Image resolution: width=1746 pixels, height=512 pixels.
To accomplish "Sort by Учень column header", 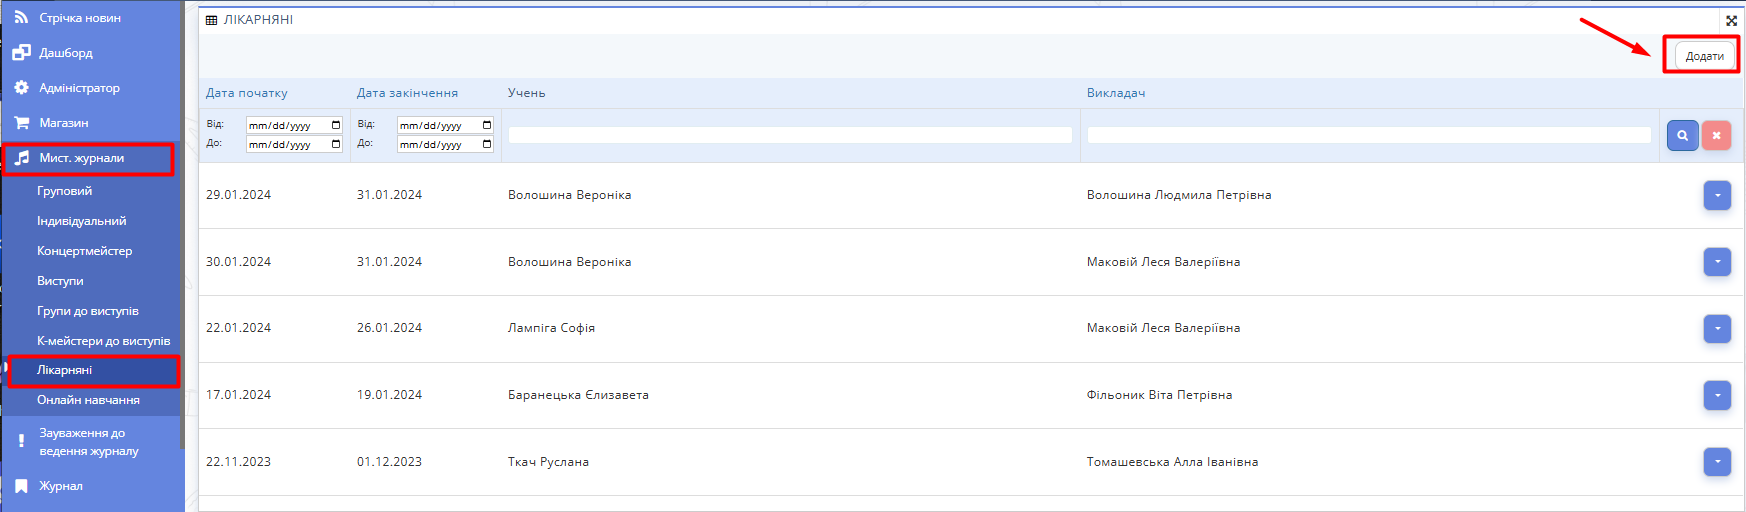I will tap(527, 93).
